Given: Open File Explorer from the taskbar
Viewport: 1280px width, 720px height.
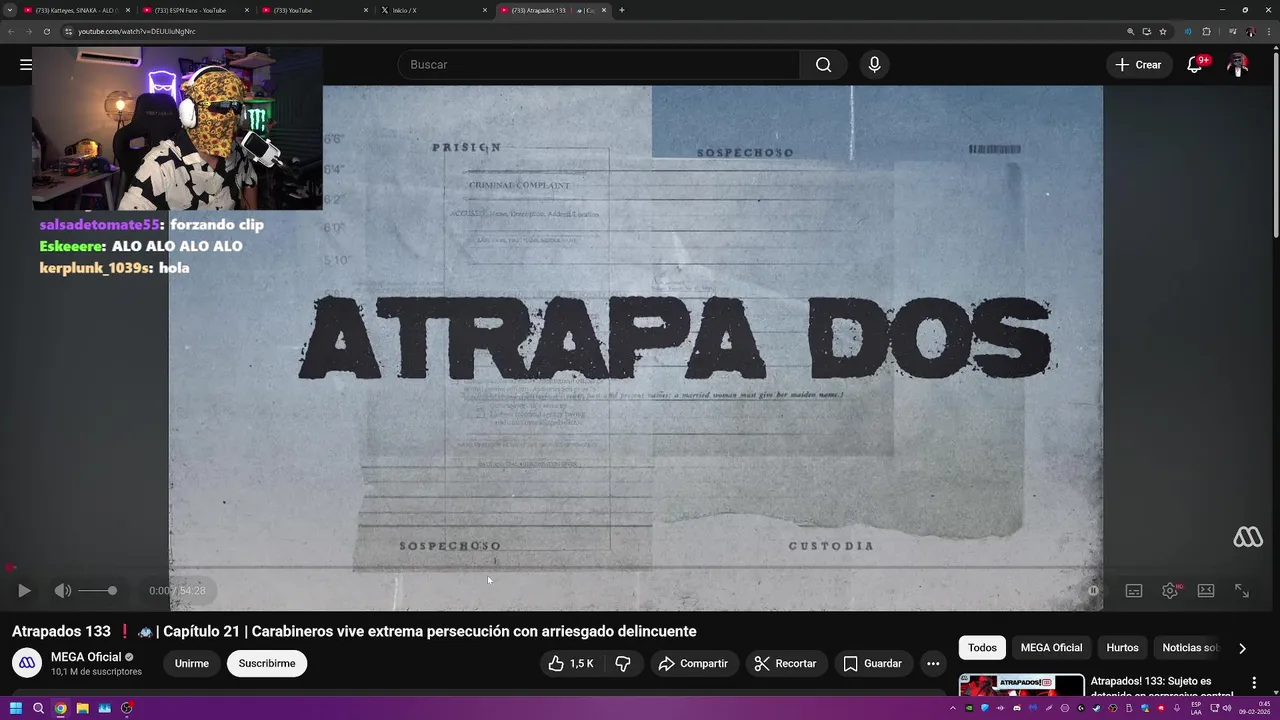Looking at the screenshot, I should [x=82, y=708].
